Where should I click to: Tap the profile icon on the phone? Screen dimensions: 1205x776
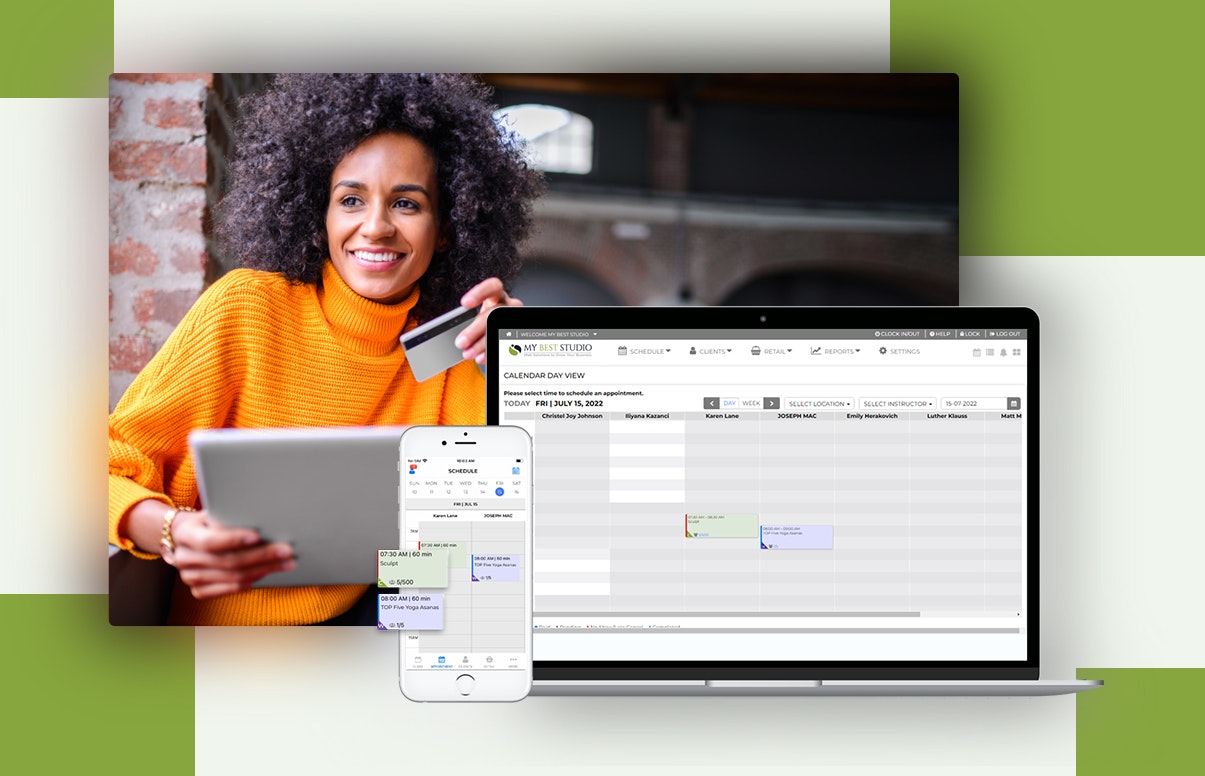pos(413,470)
